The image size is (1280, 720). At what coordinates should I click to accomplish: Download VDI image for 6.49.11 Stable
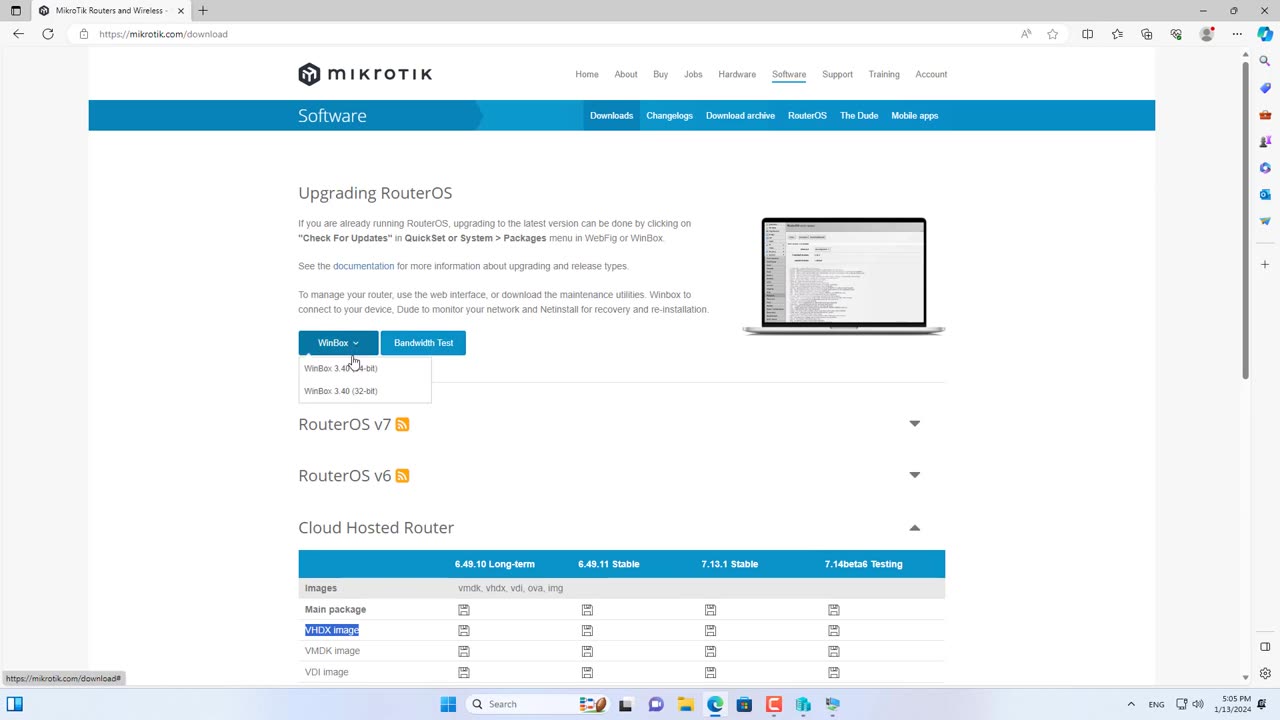tap(587, 672)
